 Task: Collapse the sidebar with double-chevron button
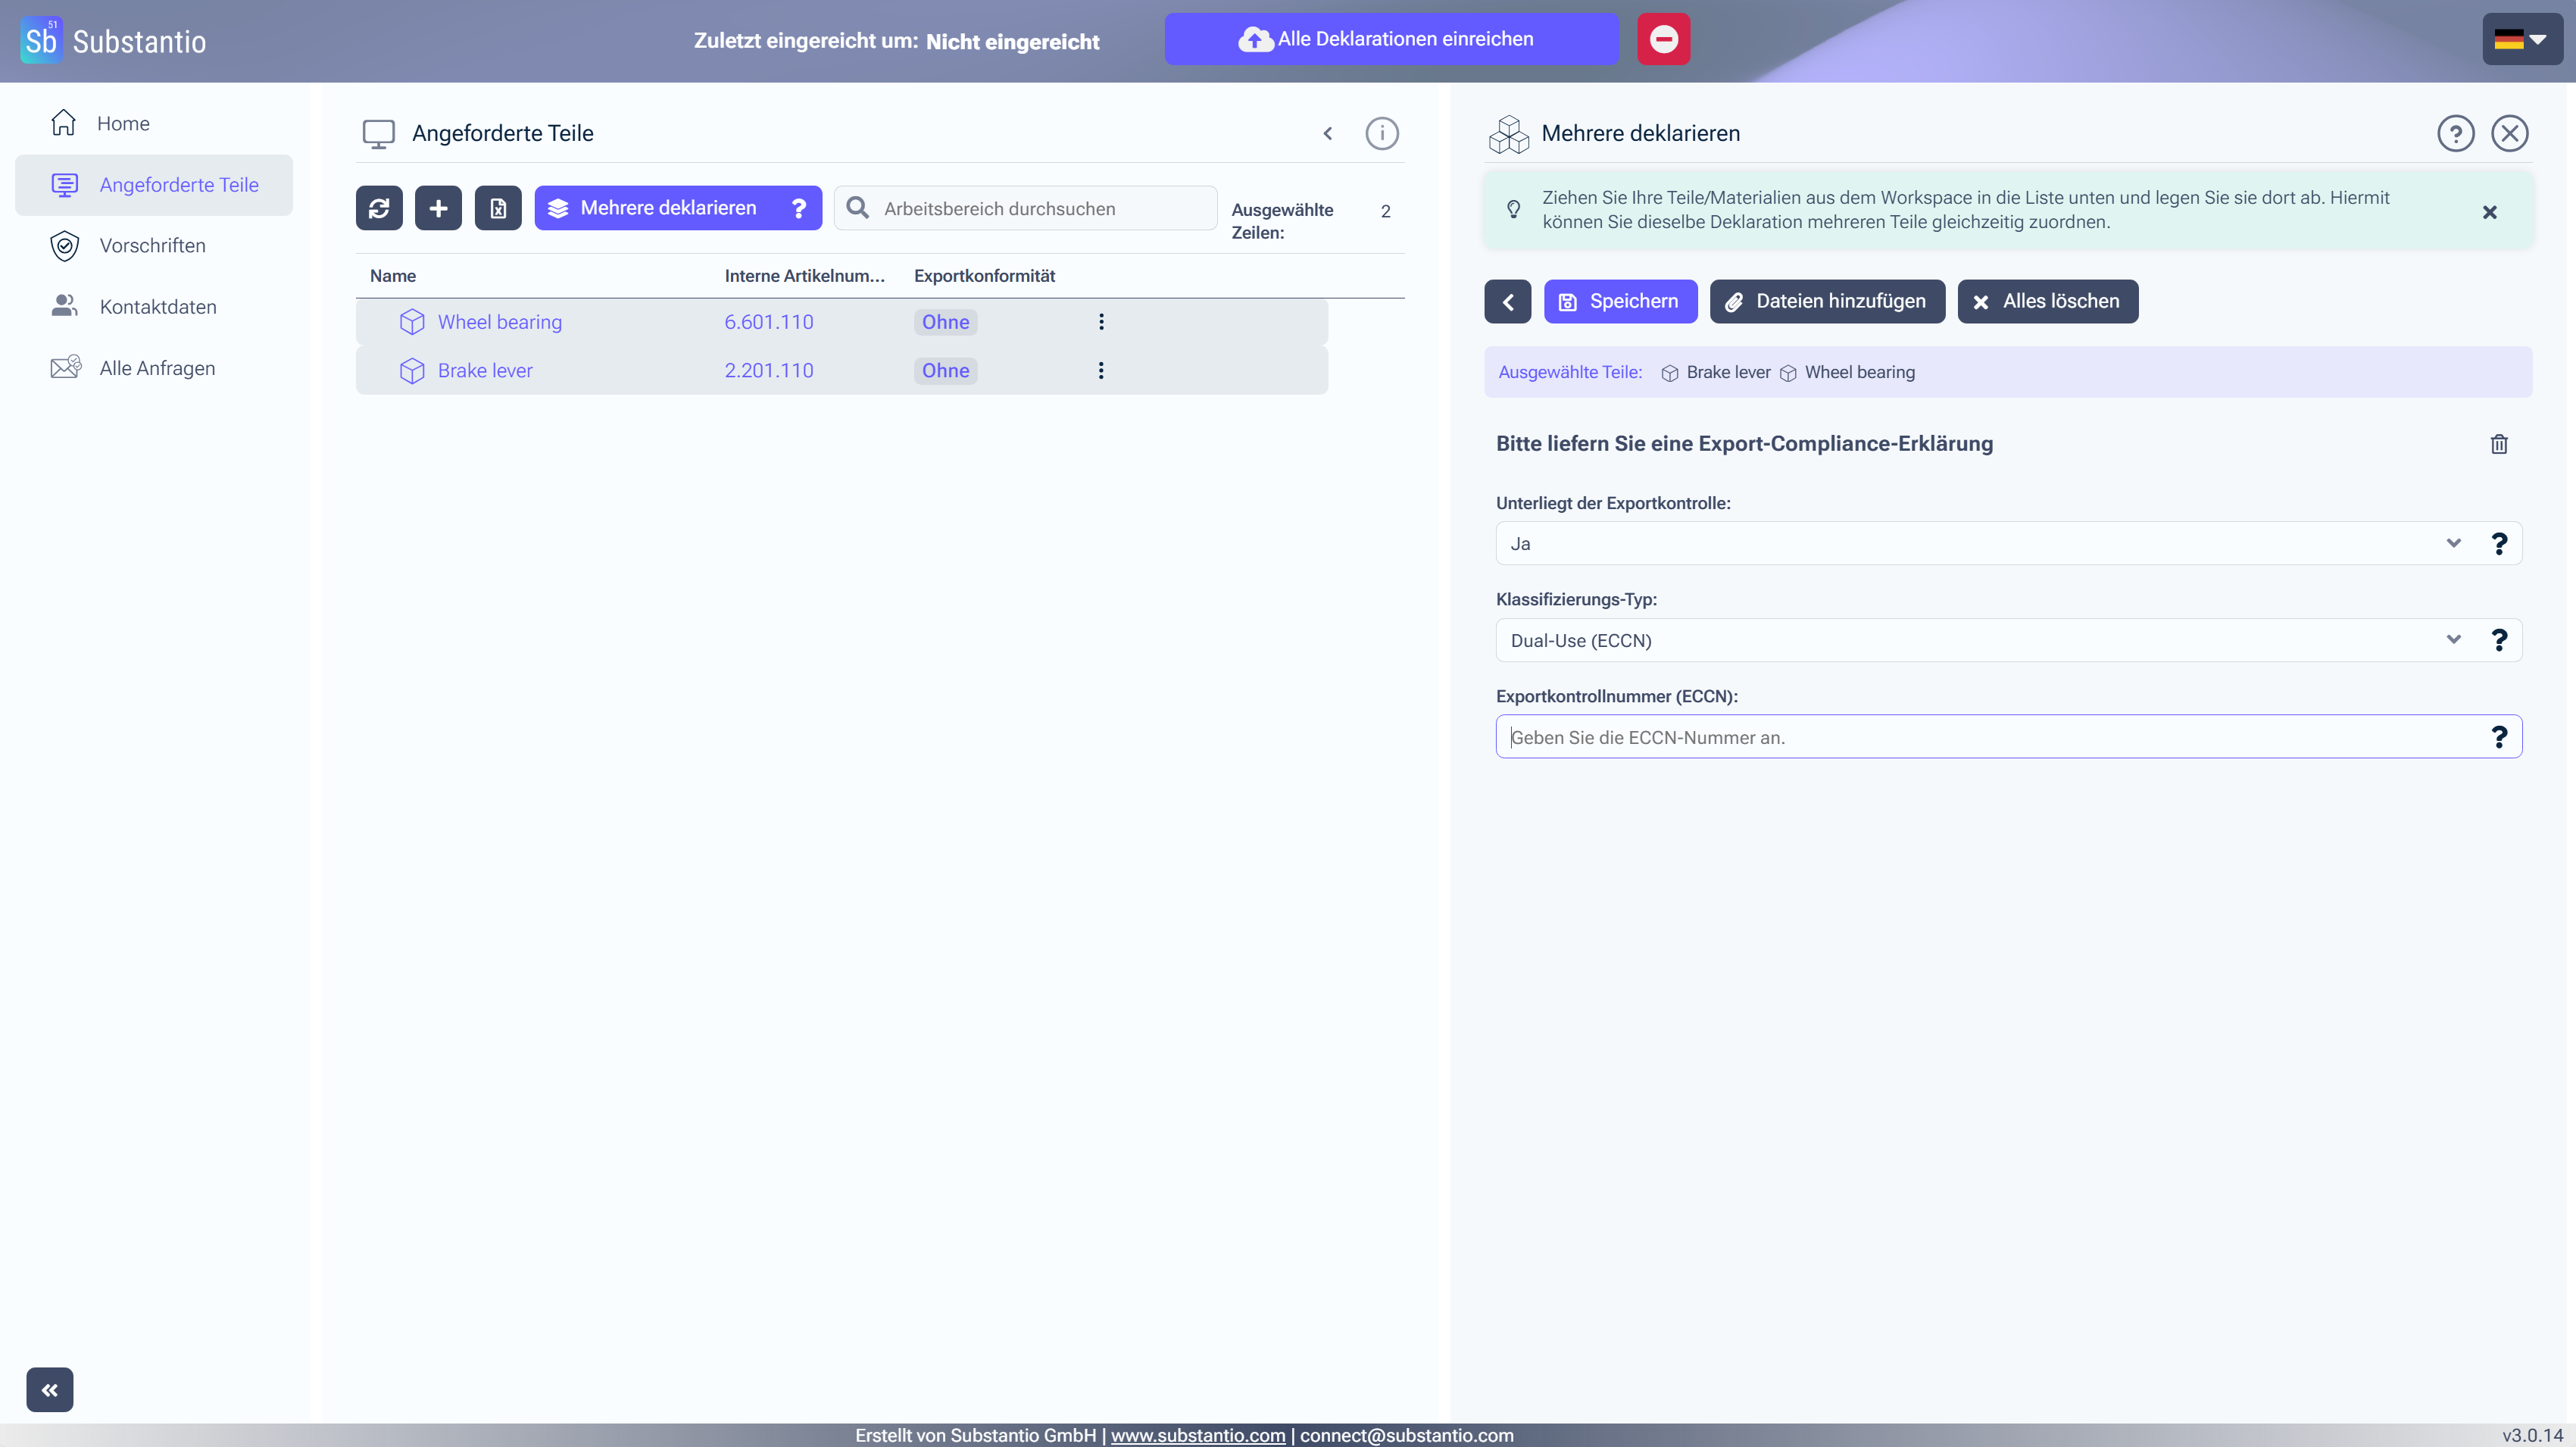[50, 1389]
